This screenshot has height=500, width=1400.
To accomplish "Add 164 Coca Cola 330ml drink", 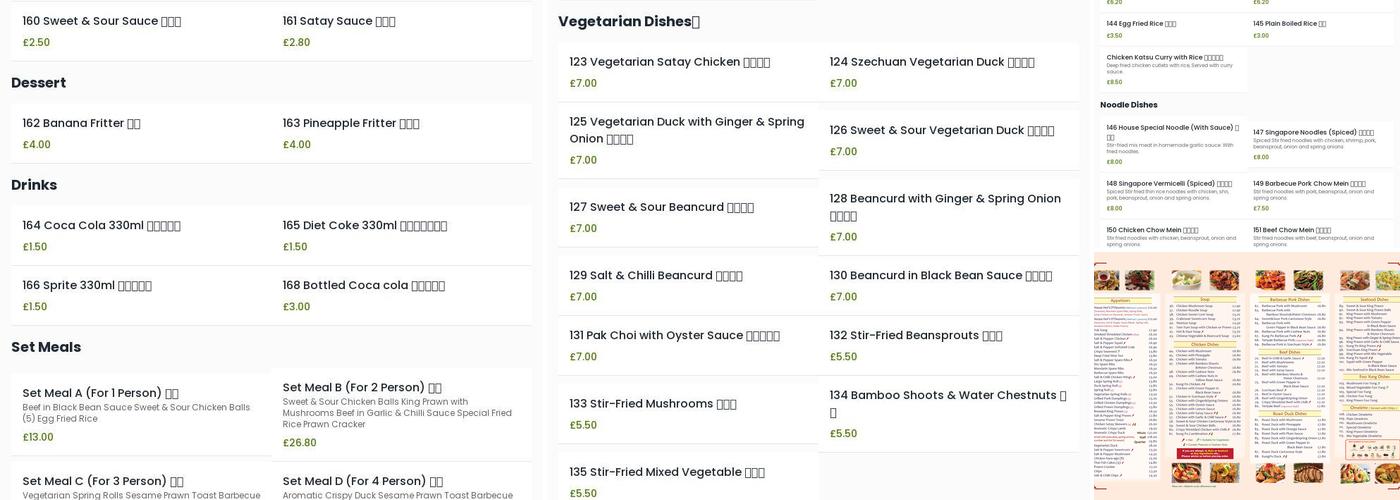I will click(x=101, y=225).
